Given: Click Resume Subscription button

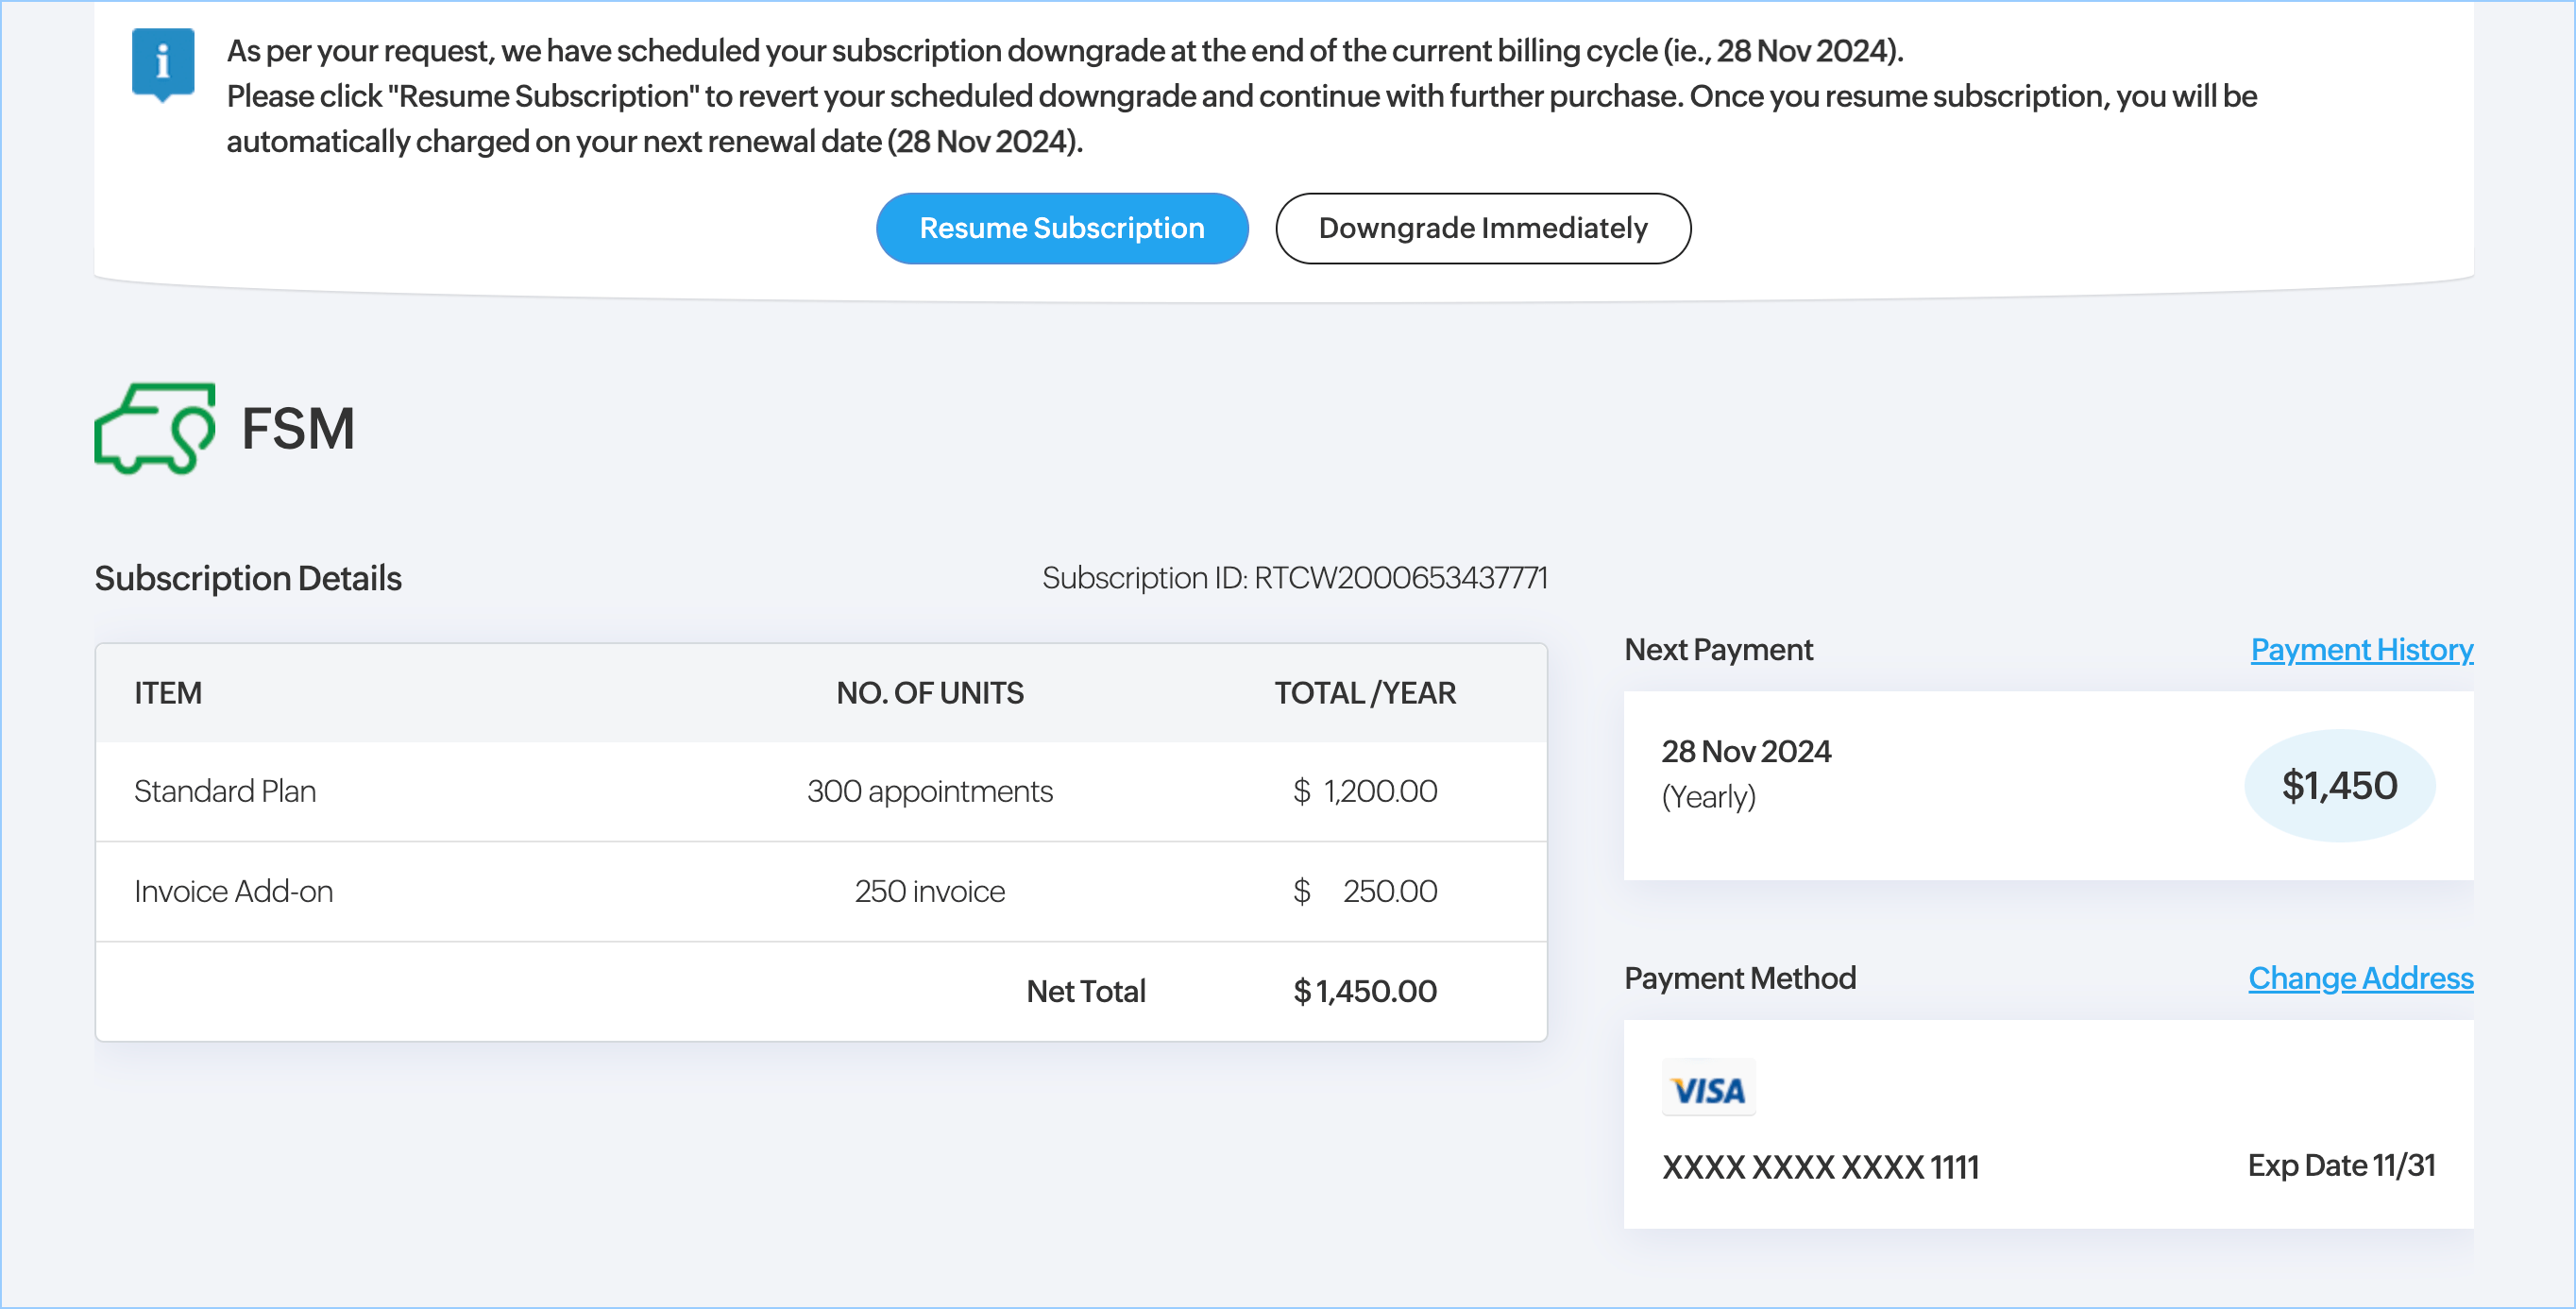Looking at the screenshot, I should pos(1061,228).
